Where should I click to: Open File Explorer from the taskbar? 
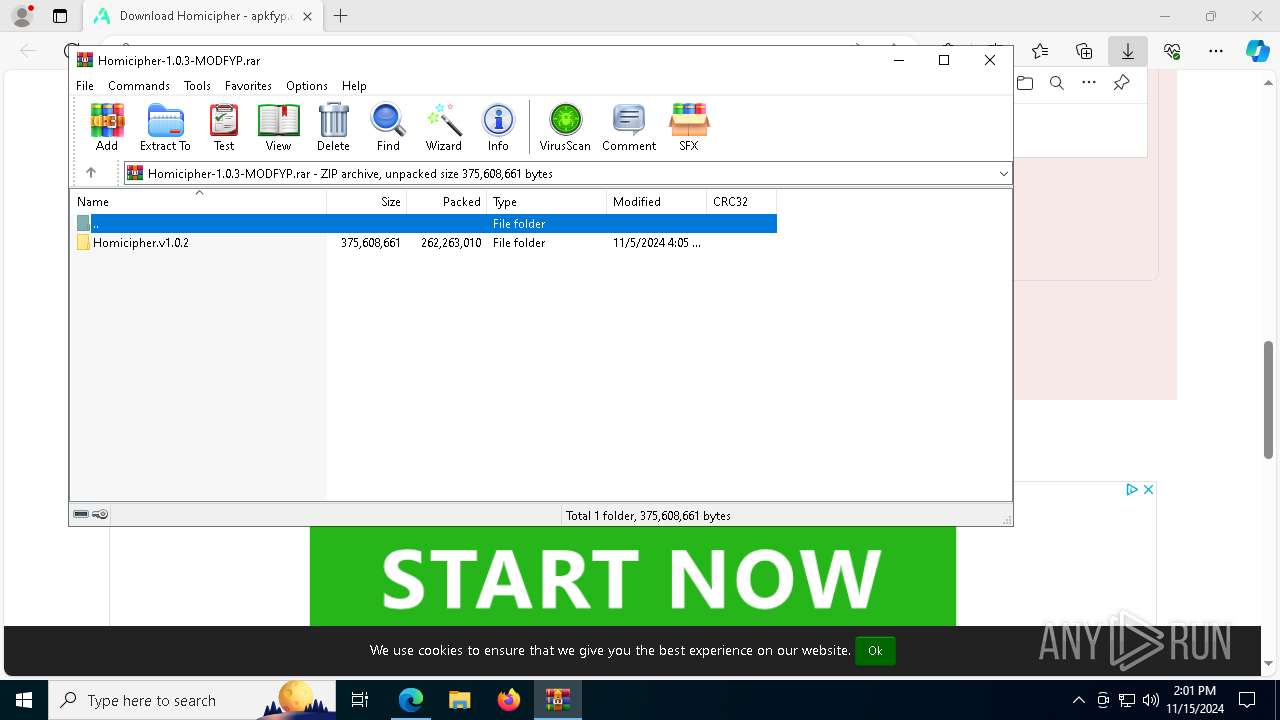tap(459, 700)
